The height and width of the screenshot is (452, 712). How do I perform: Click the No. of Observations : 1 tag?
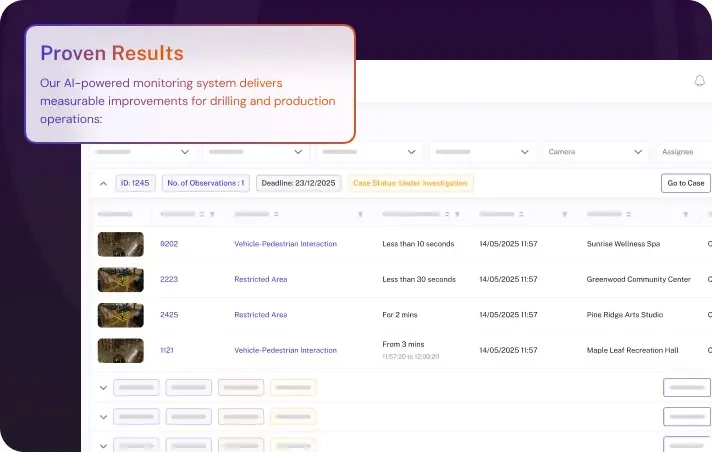pos(206,183)
